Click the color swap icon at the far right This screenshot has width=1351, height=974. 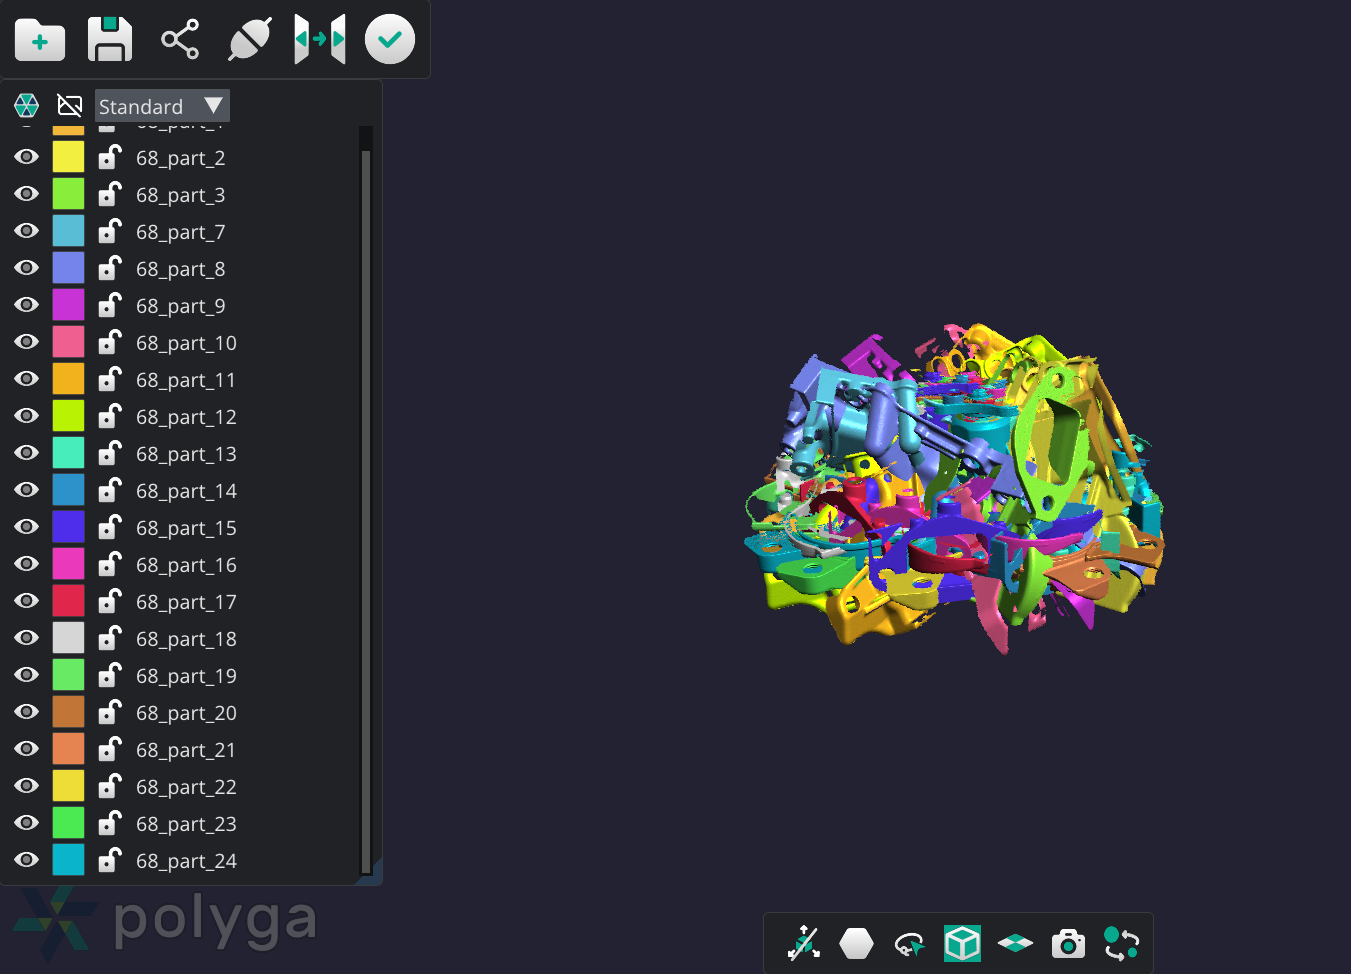coord(1121,942)
